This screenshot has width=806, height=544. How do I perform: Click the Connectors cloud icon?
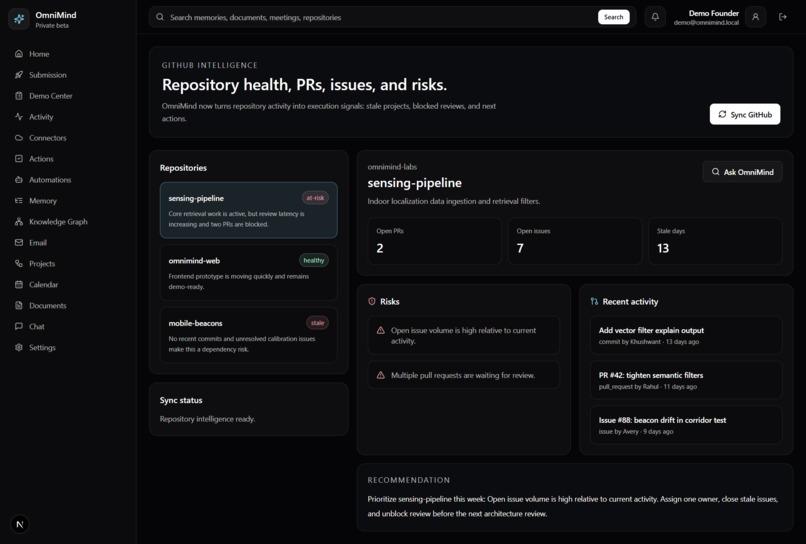coord(19,138)
